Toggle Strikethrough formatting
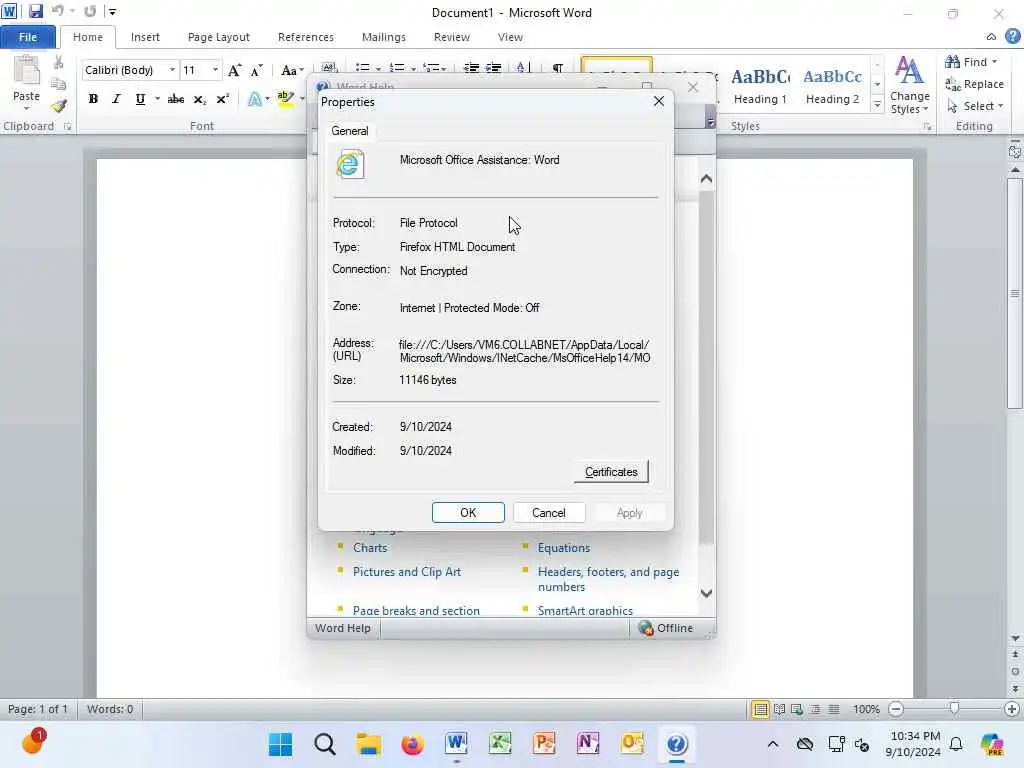Screen dimensions: 1024x768 tap(175, 99)
